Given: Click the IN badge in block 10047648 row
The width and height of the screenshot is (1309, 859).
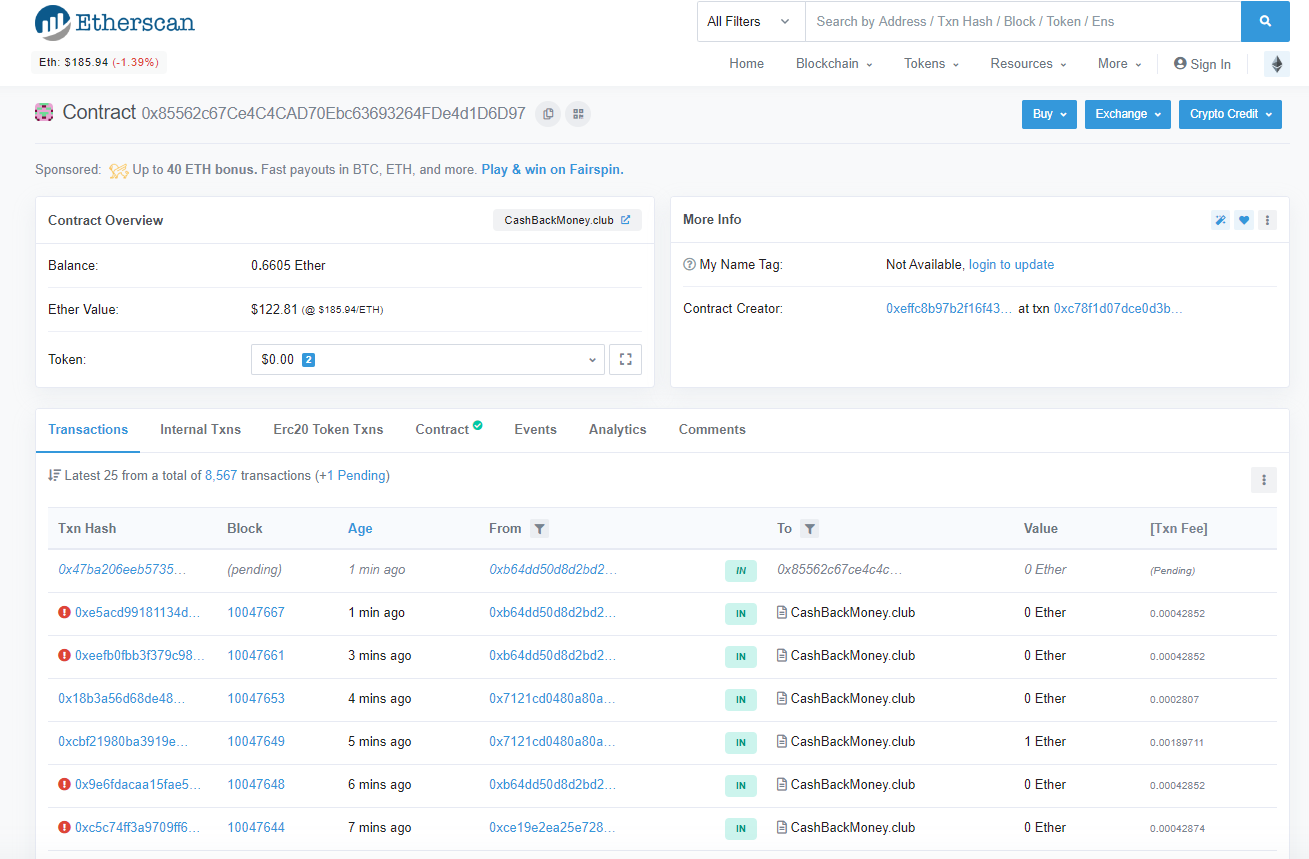Looking at the screenshot, I should (741, 785).
